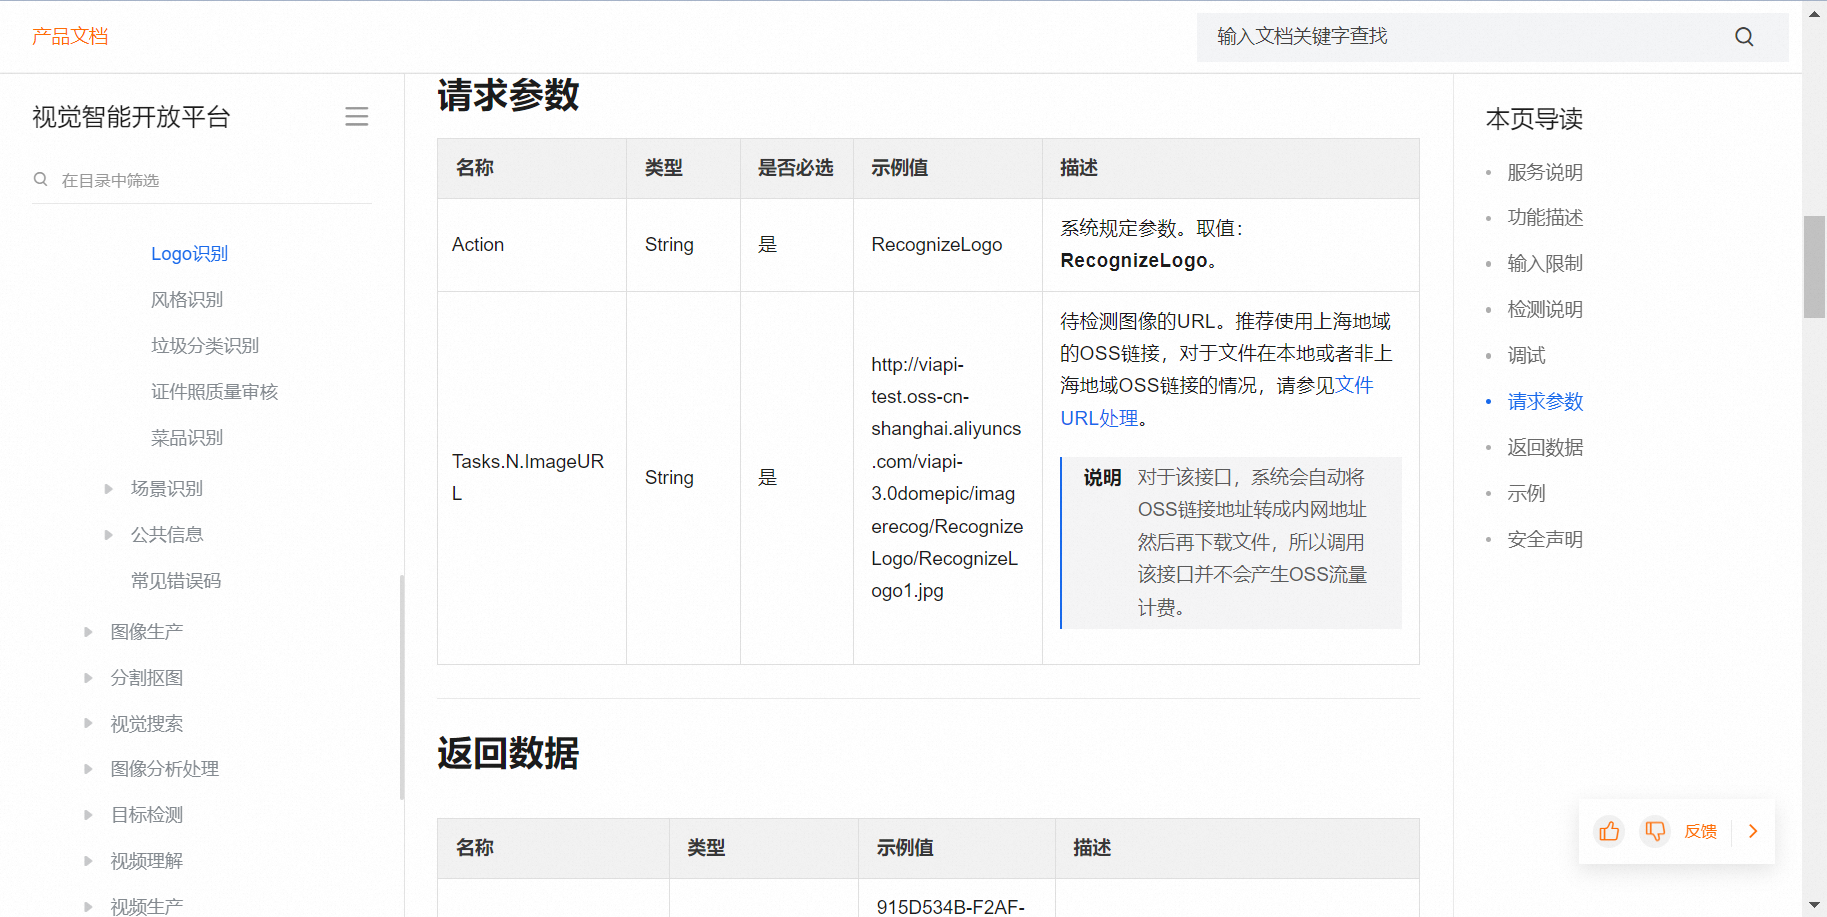Open 菜品识别 sidebar entry
The height and width of the screenshot is (917, 1827).
(x=187, y=437)
